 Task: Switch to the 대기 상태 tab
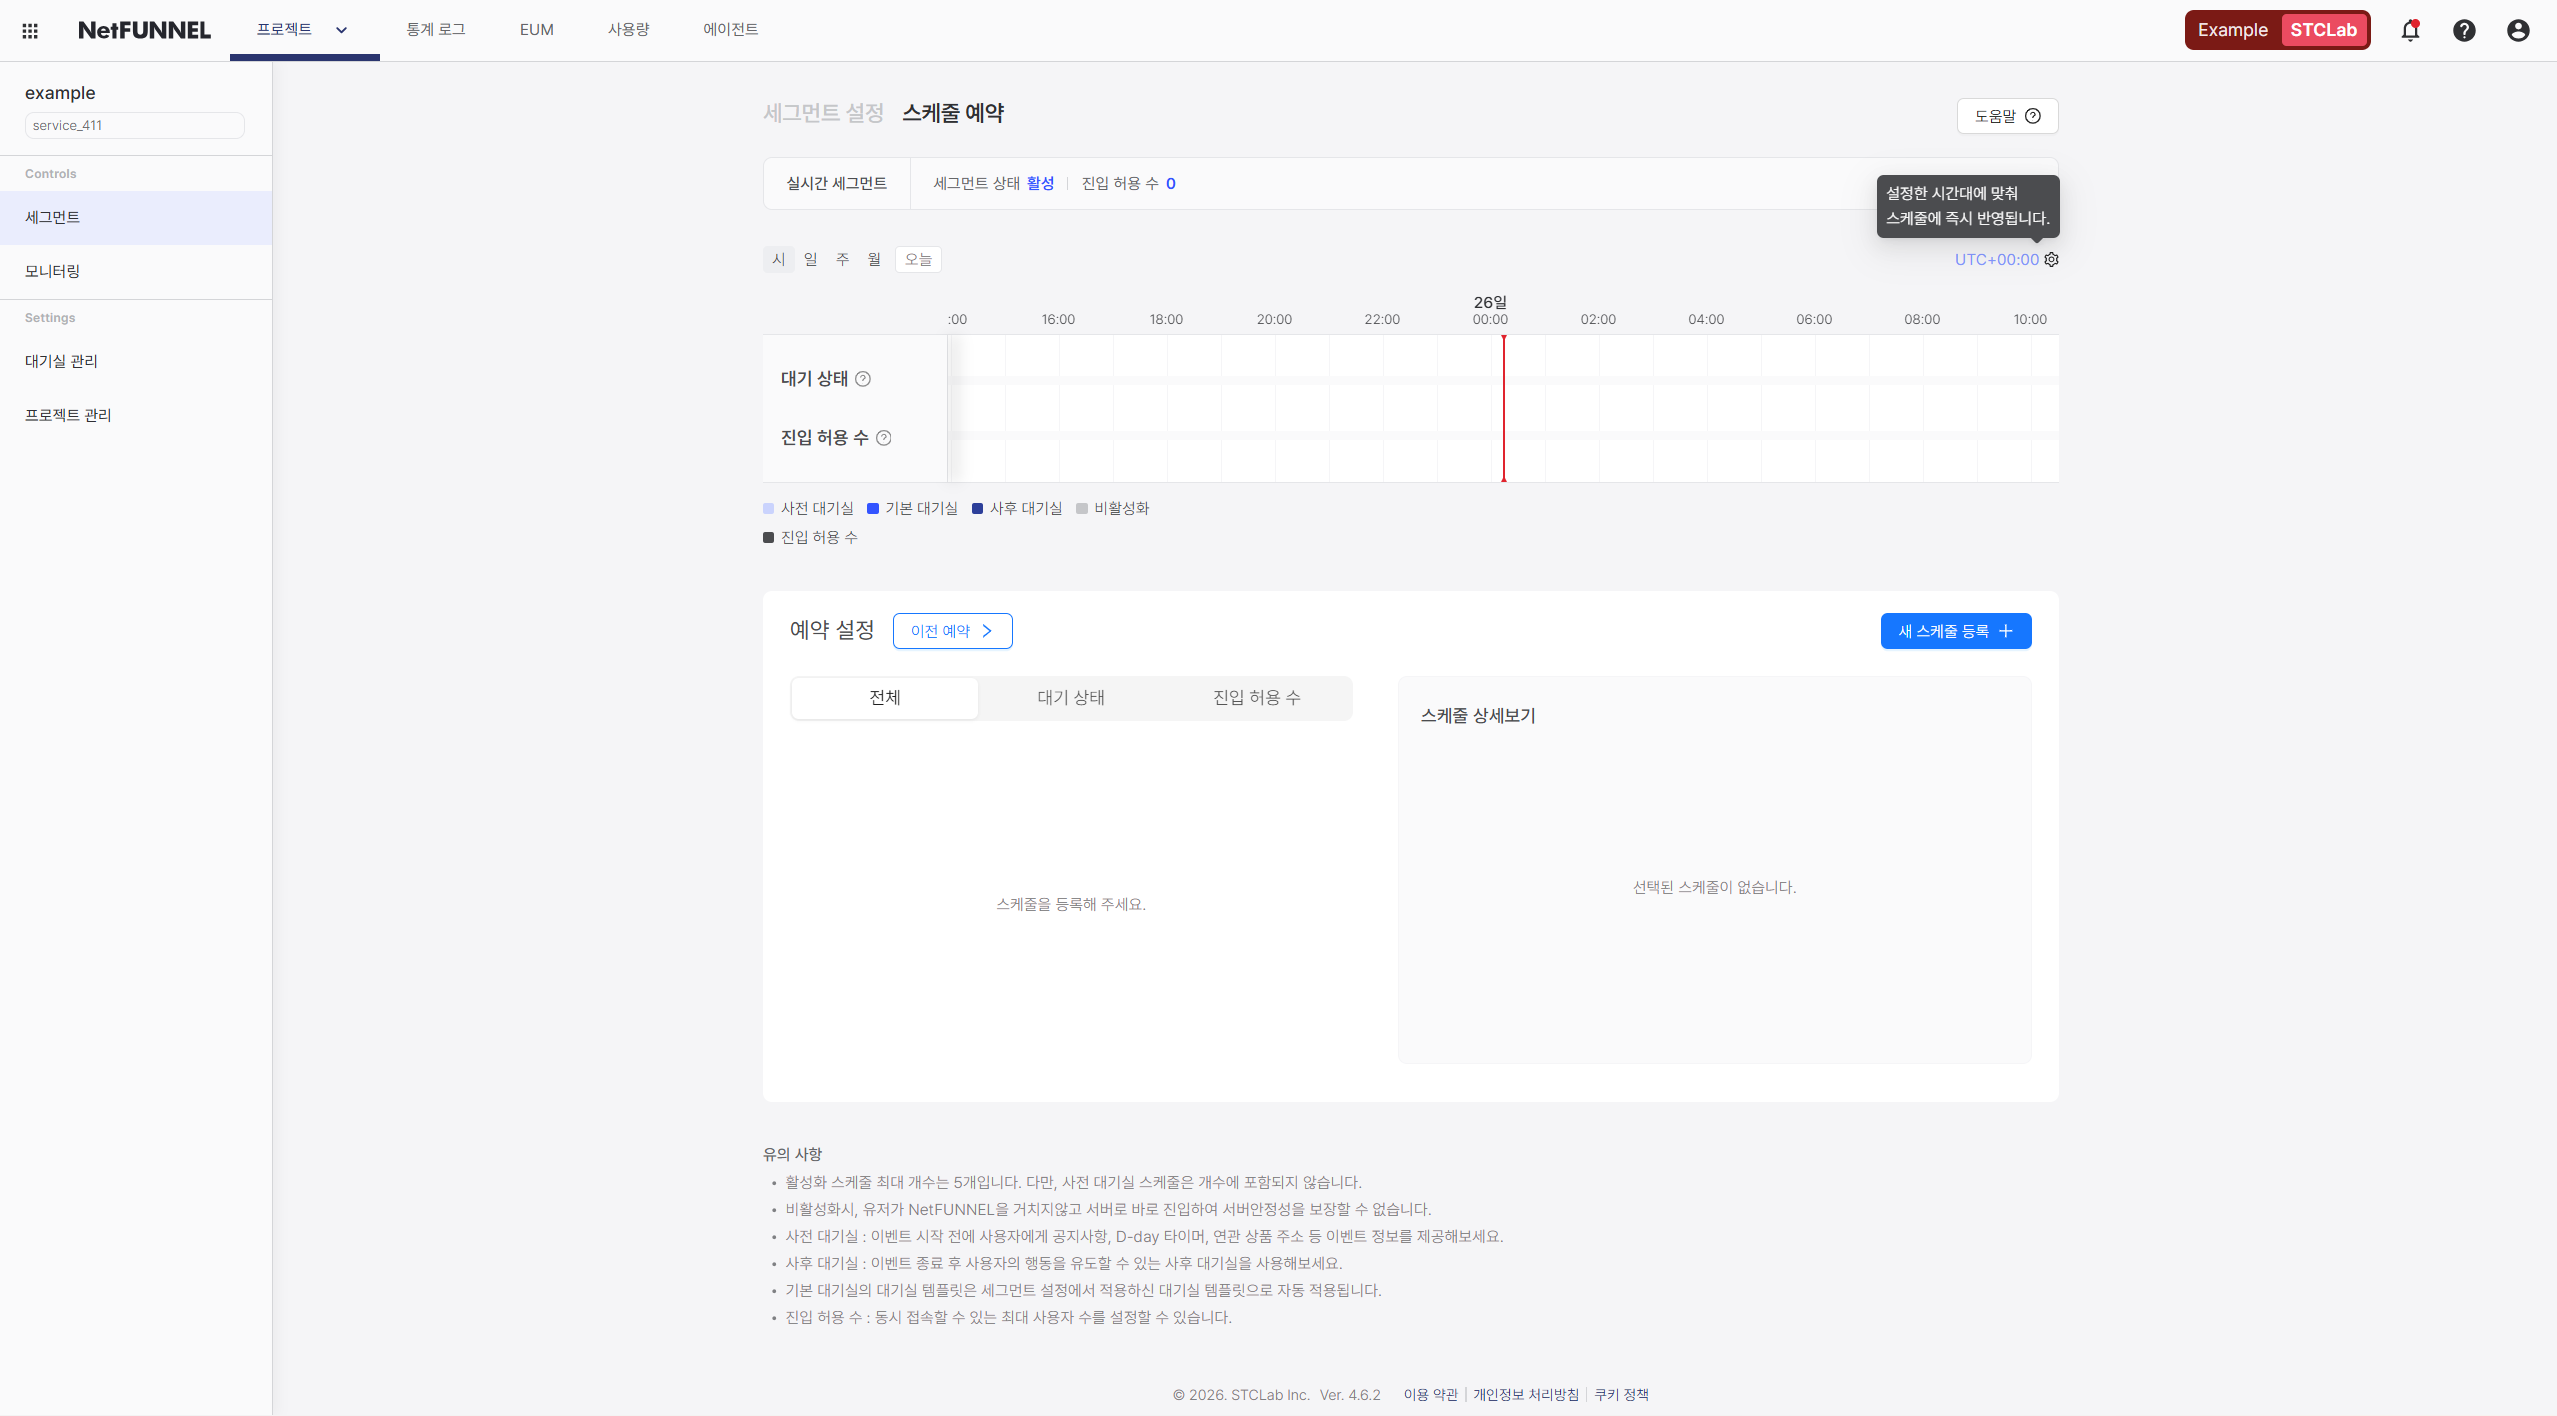click(x=1070, y=697)
